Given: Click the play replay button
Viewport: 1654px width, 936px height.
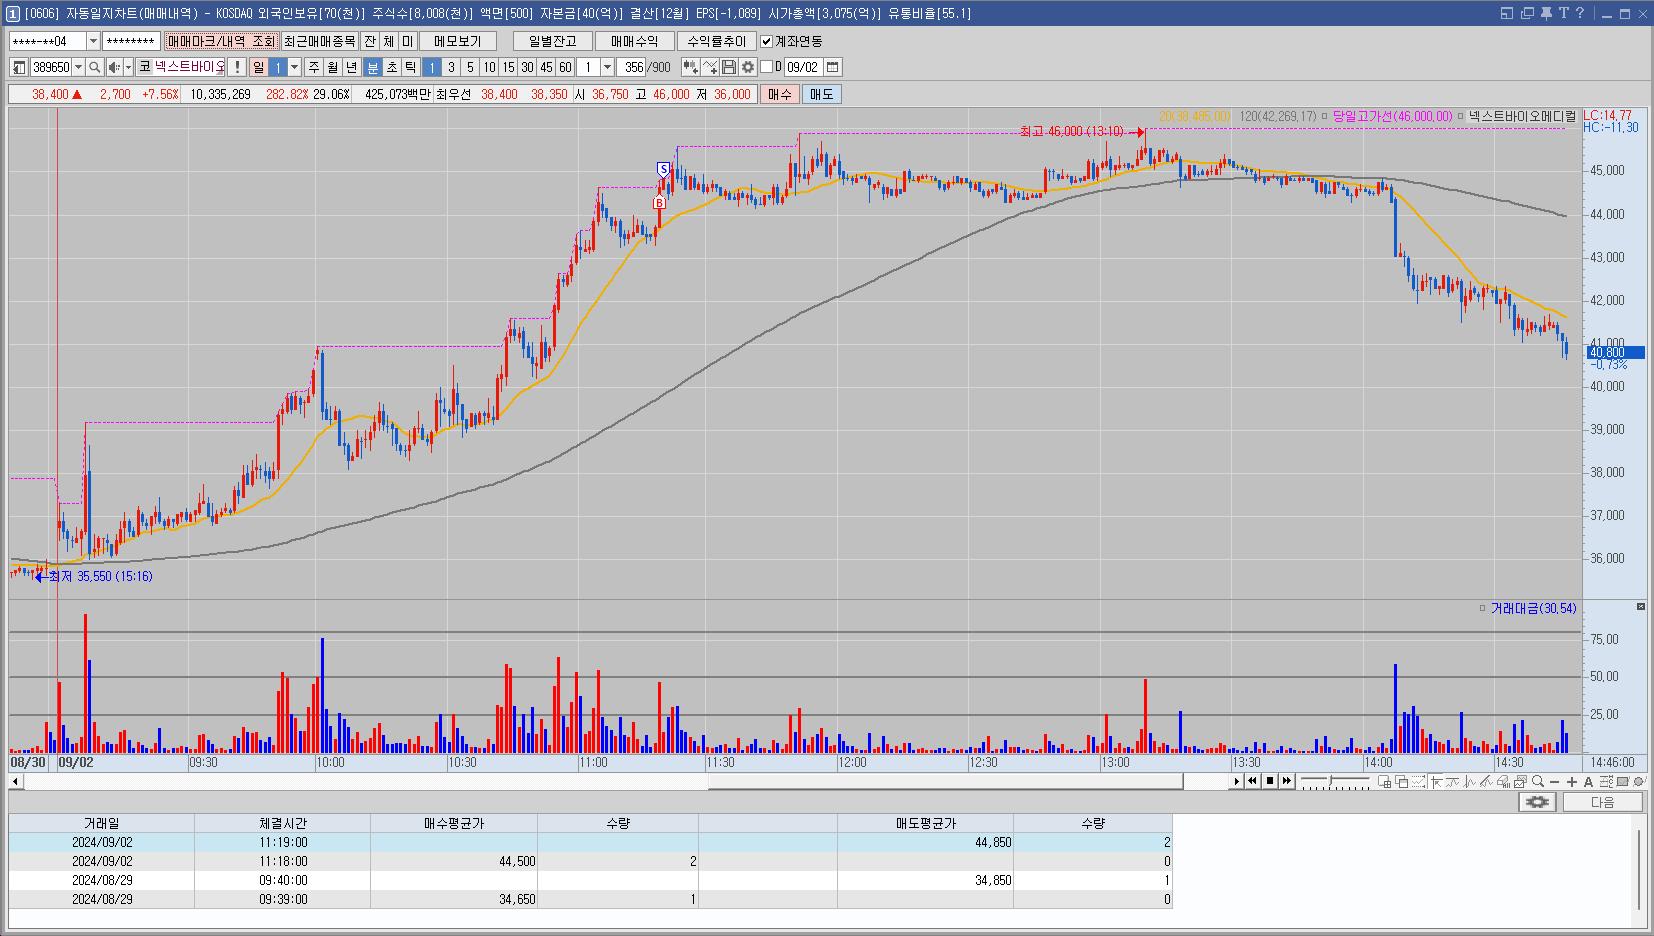Looking at the screenshot, I should (1237, 781).
